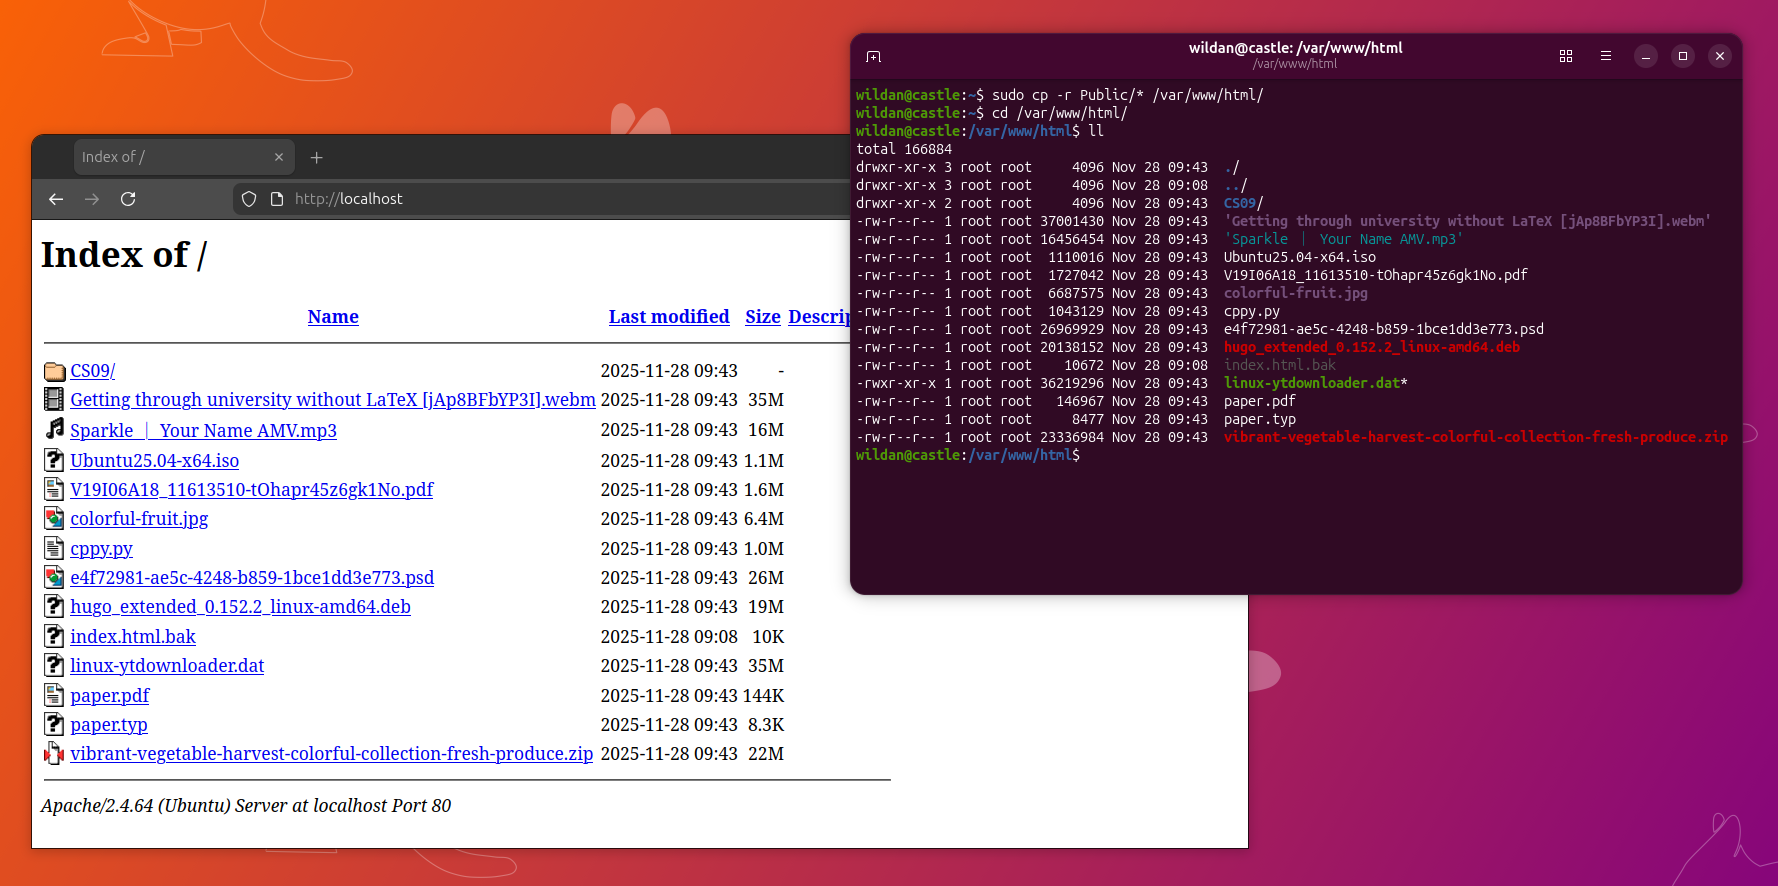This screenshot has height=886, width=1778.
Task: Open the terminal hamburger menu
Action: pyautogui.click(x=1605, y=56)
